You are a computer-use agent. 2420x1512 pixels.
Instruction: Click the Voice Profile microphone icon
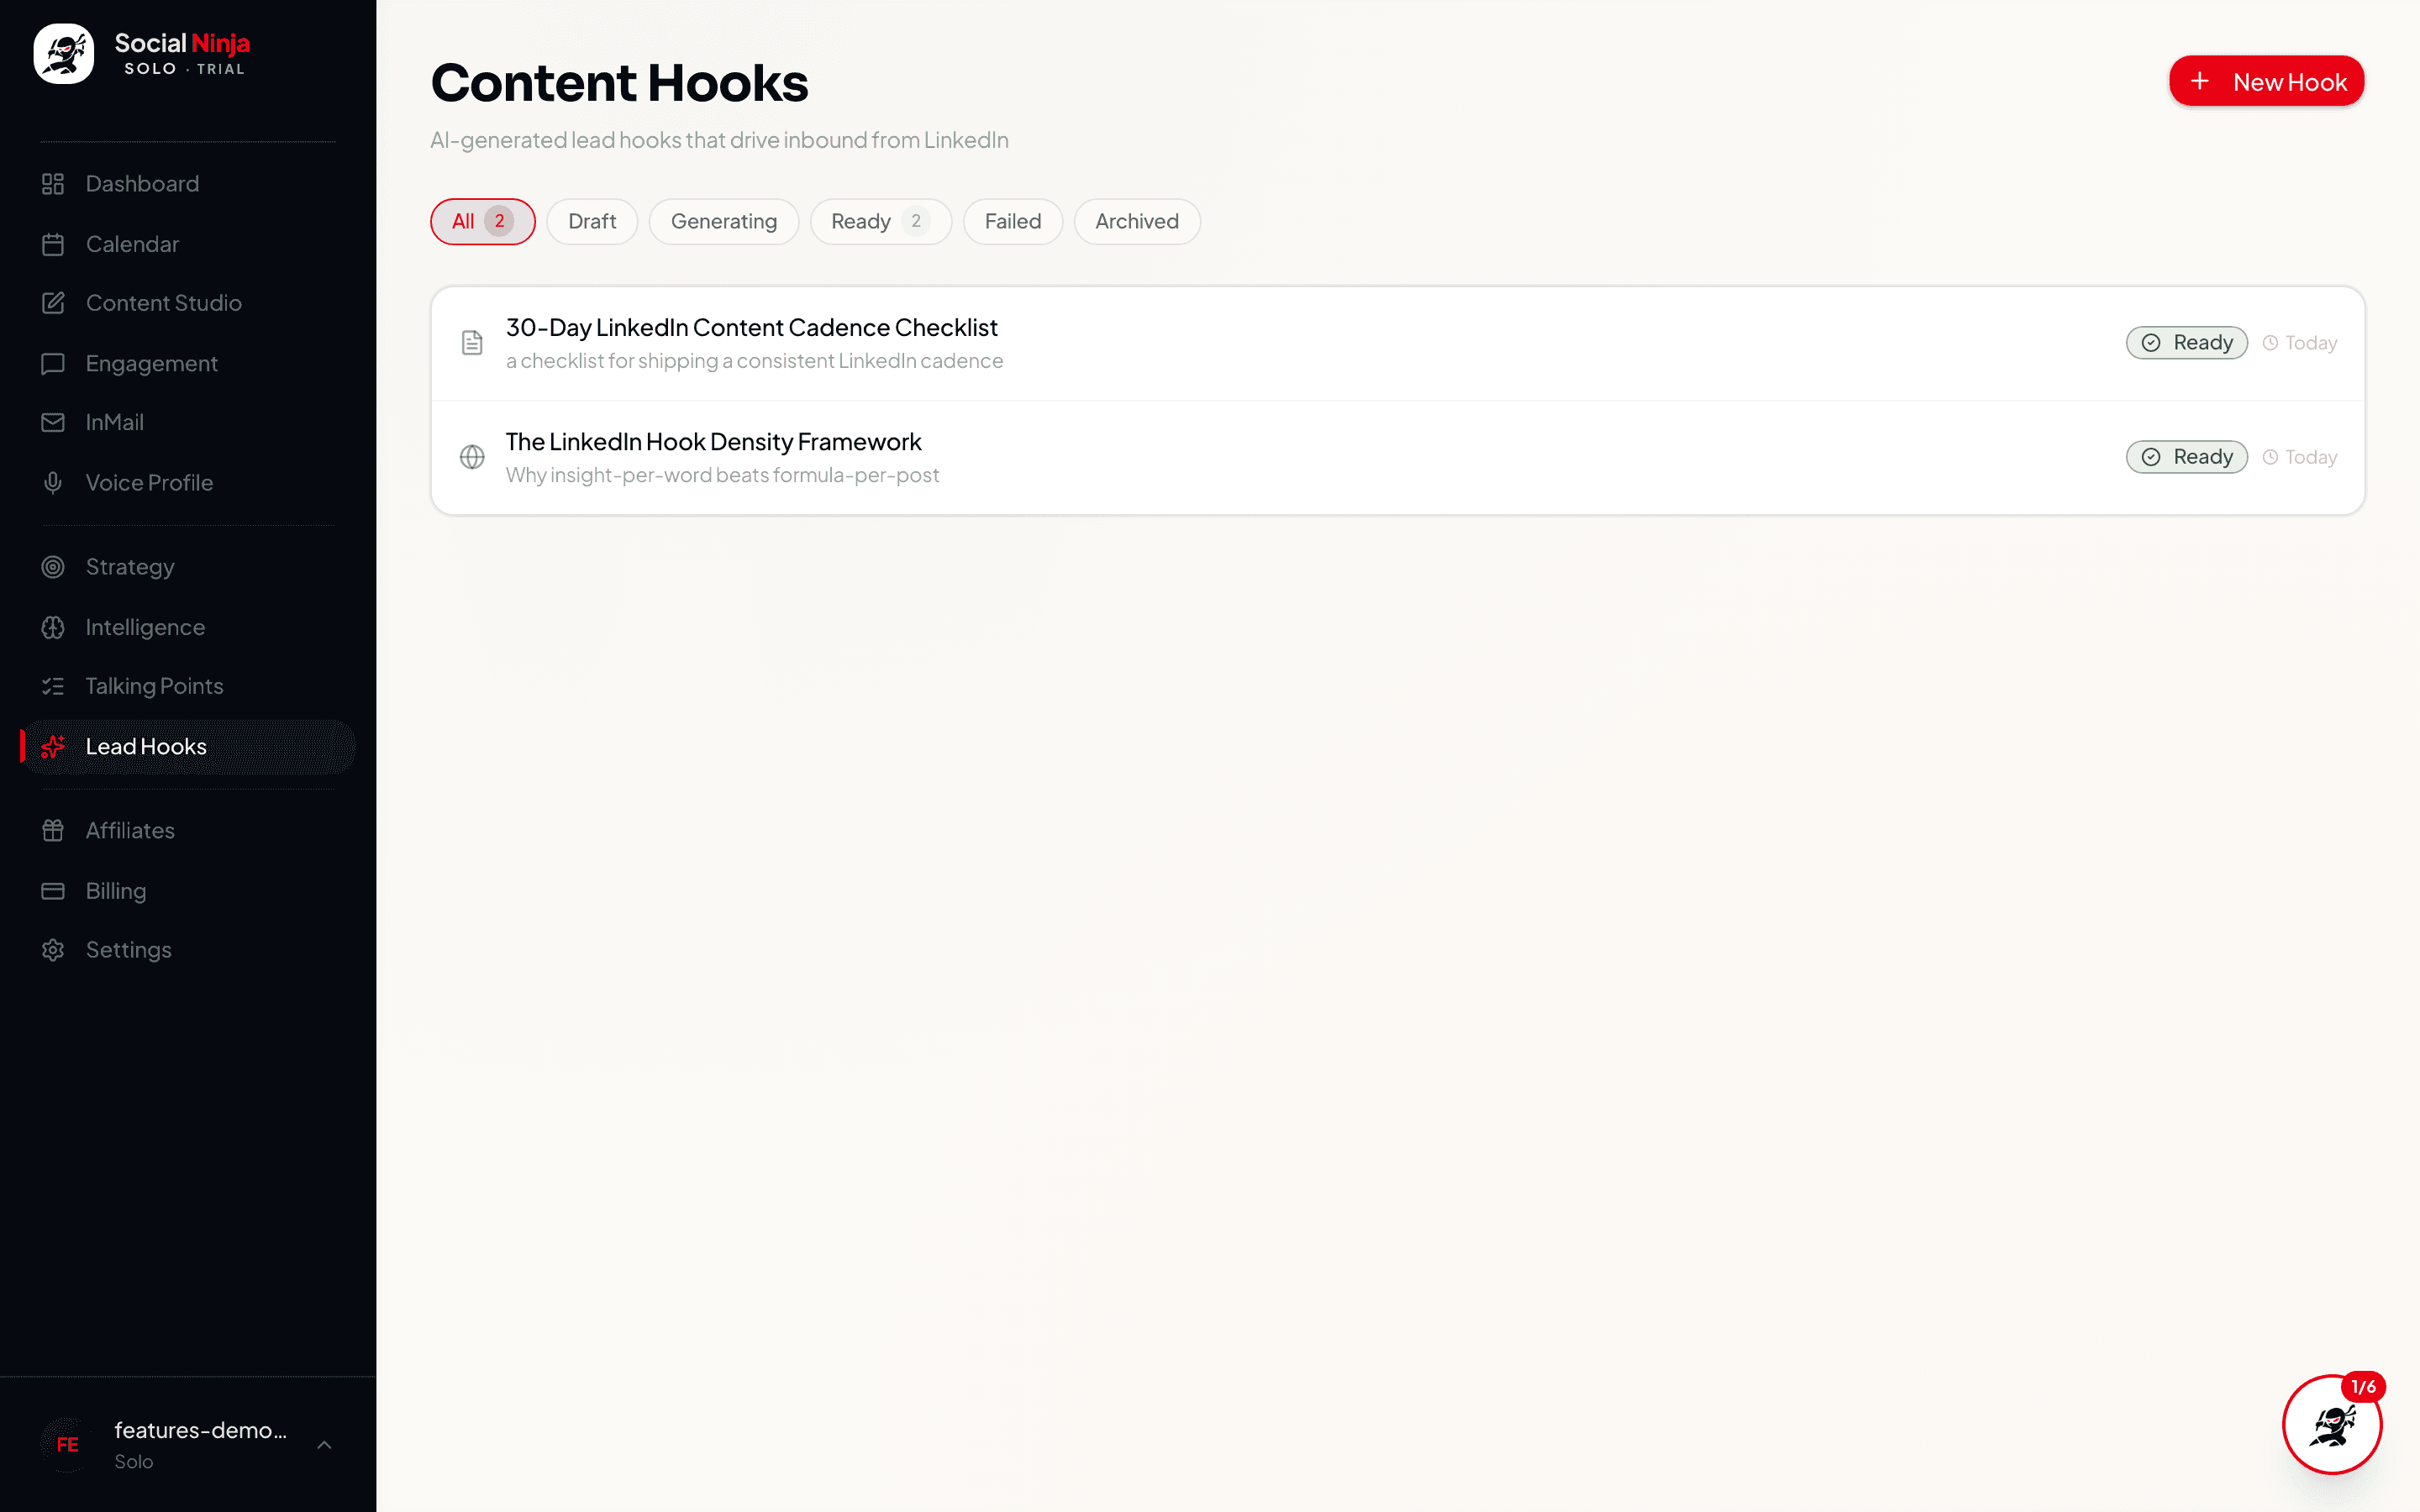click(53, 483)
